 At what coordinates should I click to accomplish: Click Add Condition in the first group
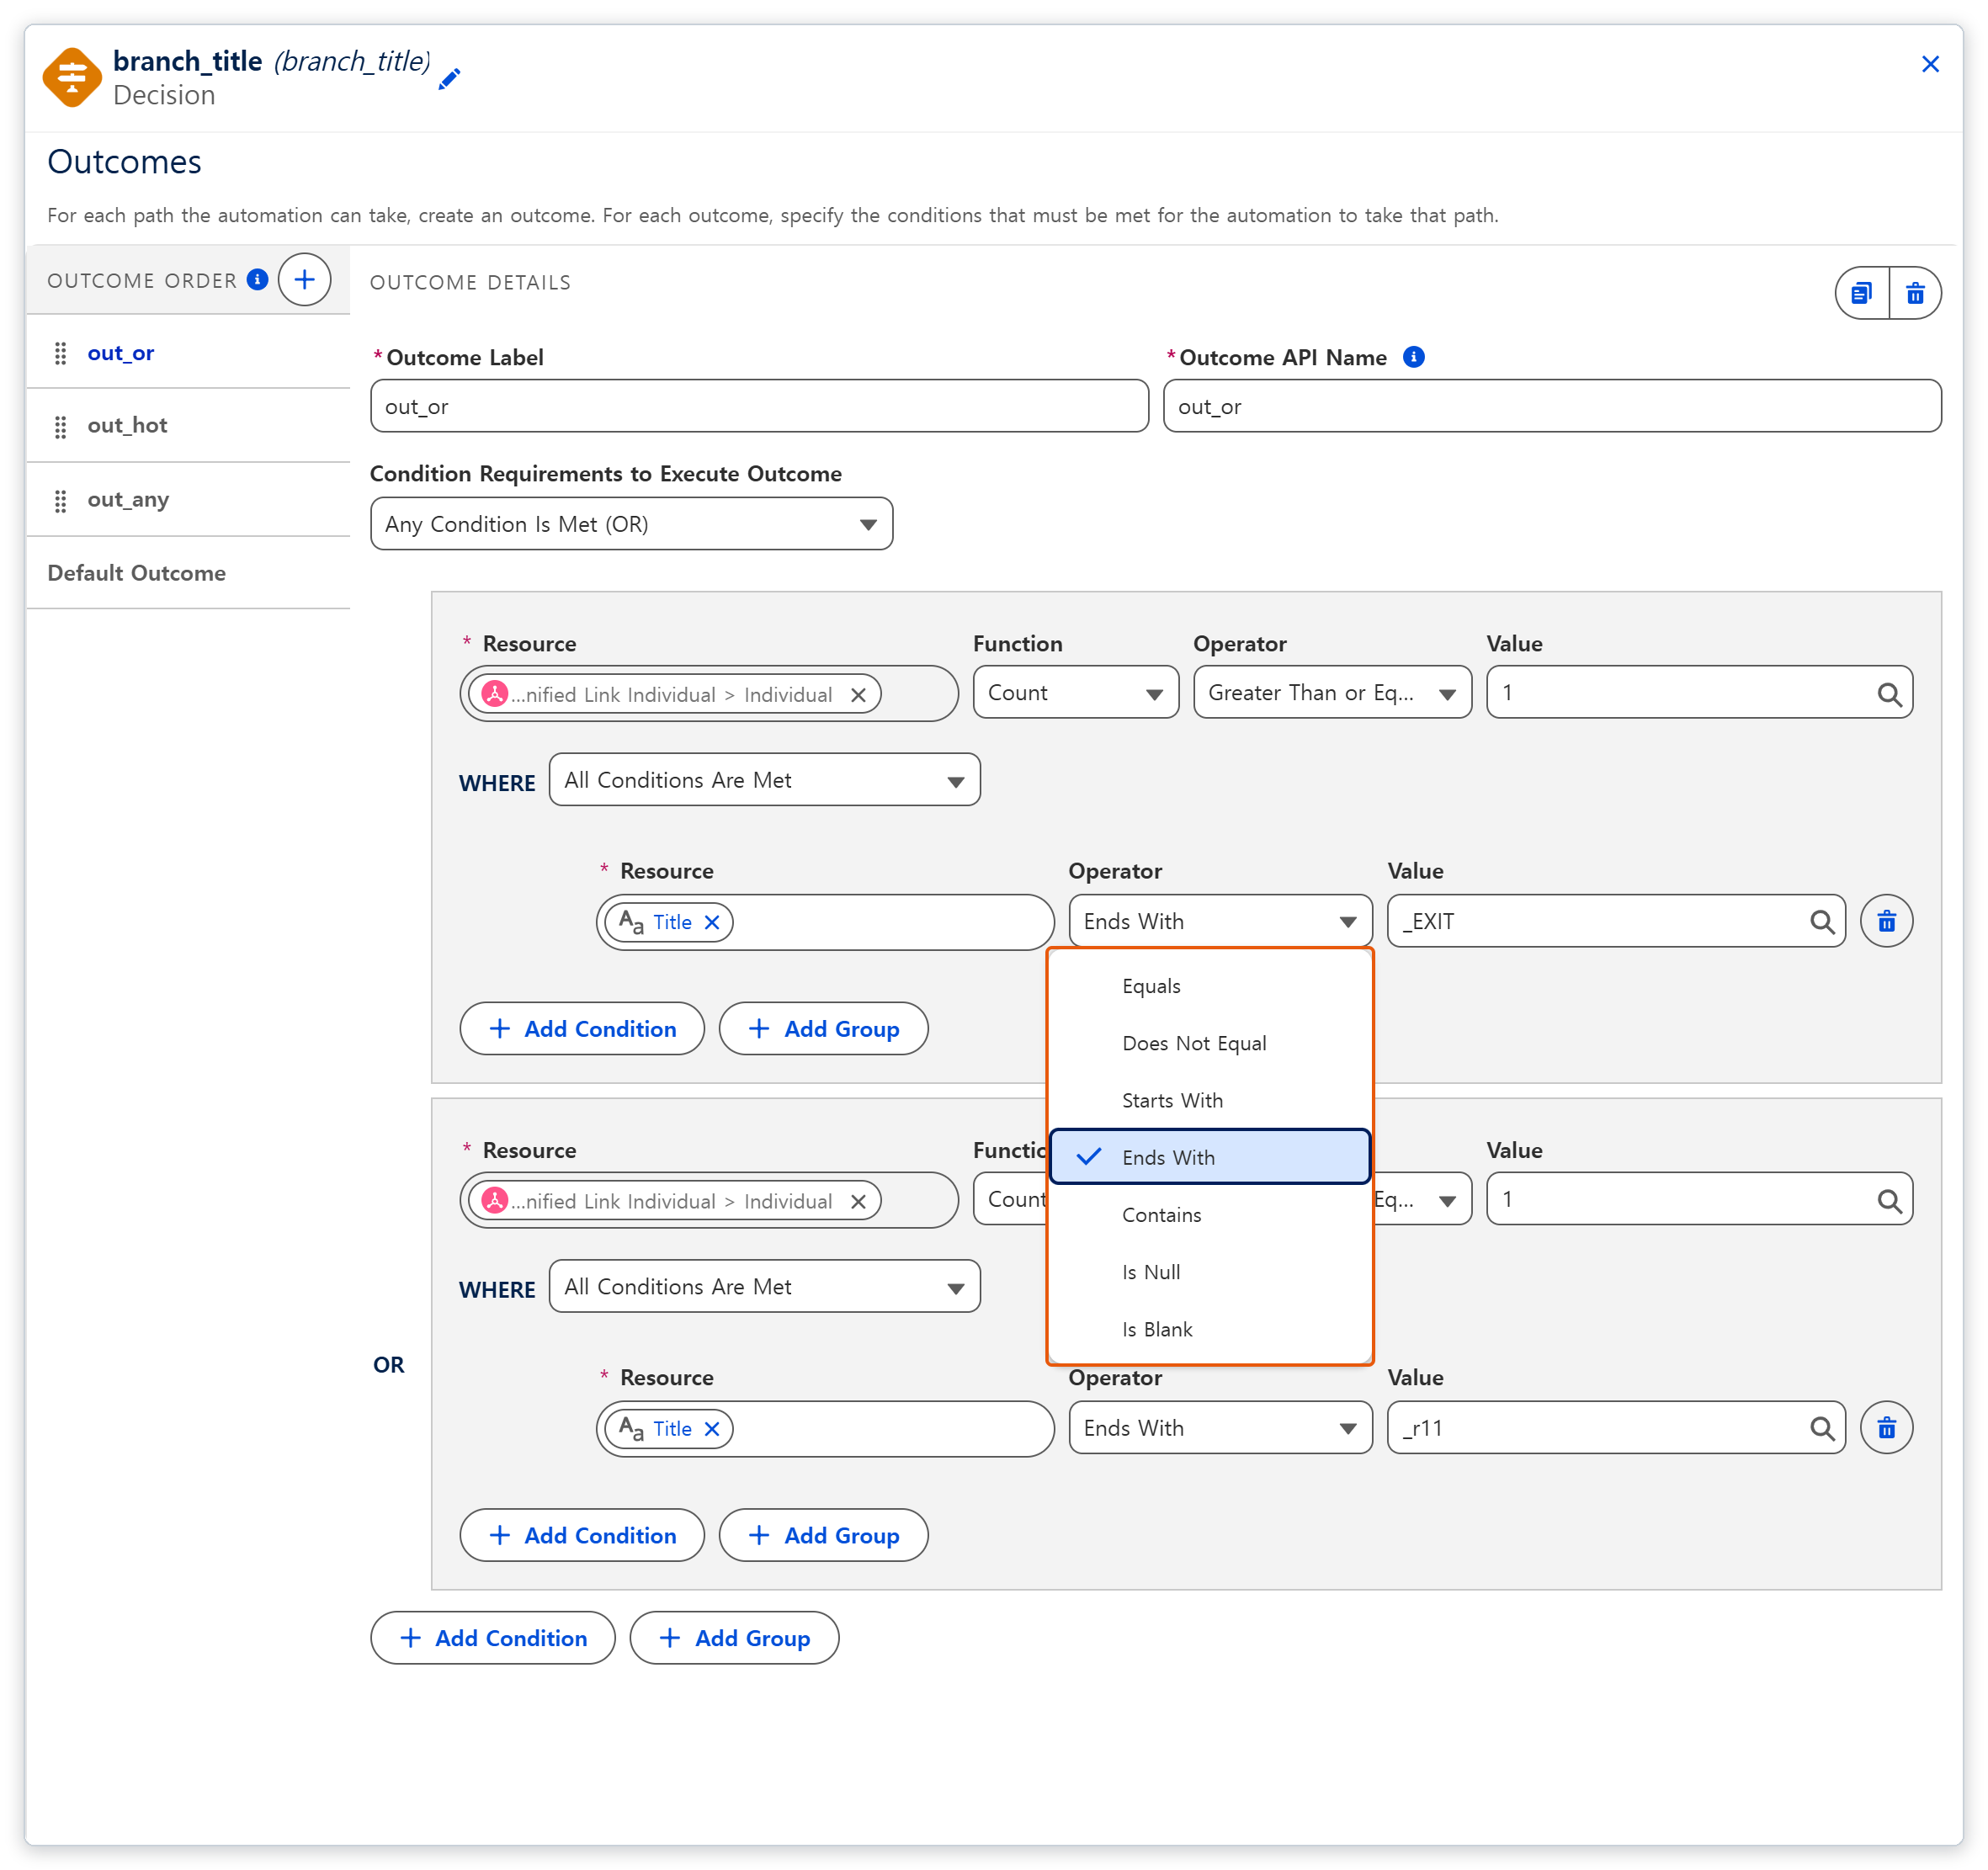[x=582, y=1029]
